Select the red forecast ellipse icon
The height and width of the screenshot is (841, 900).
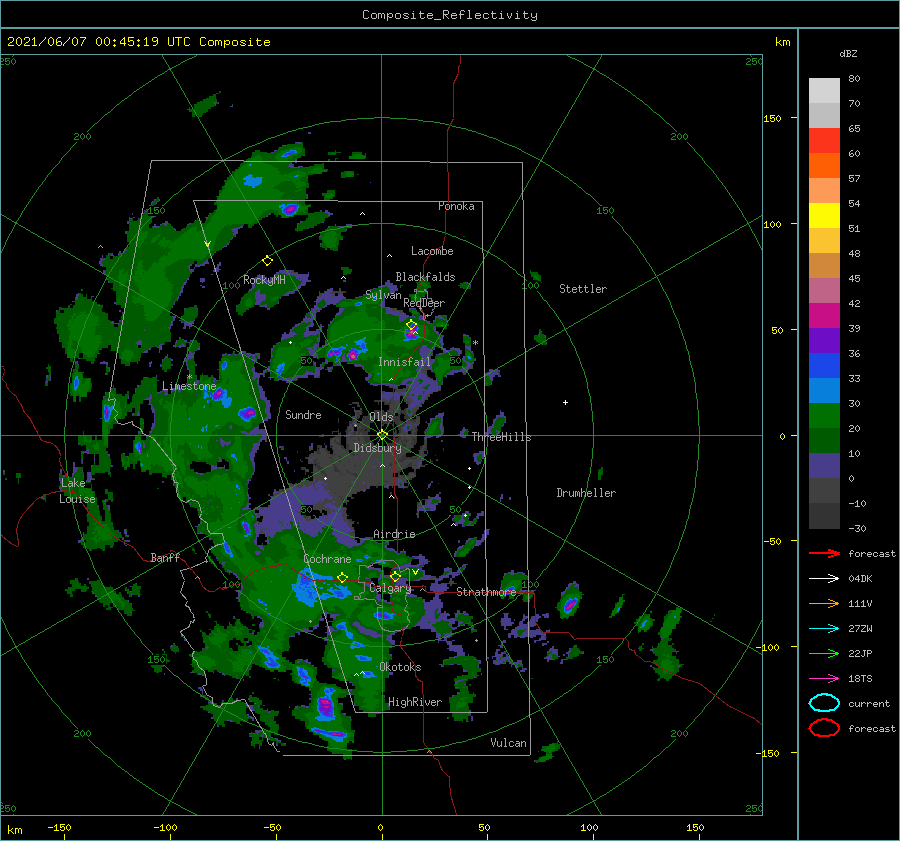point(824,728)
